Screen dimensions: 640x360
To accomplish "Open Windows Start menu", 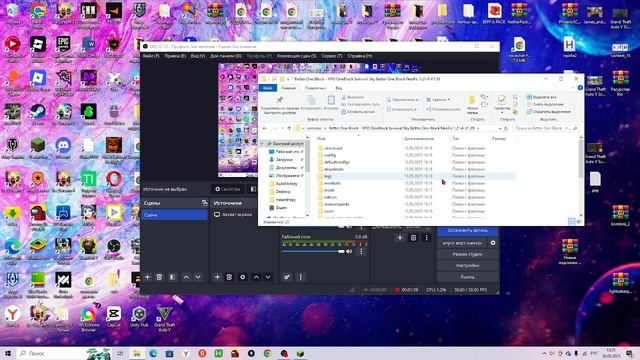I will click(x=7, y=353).
